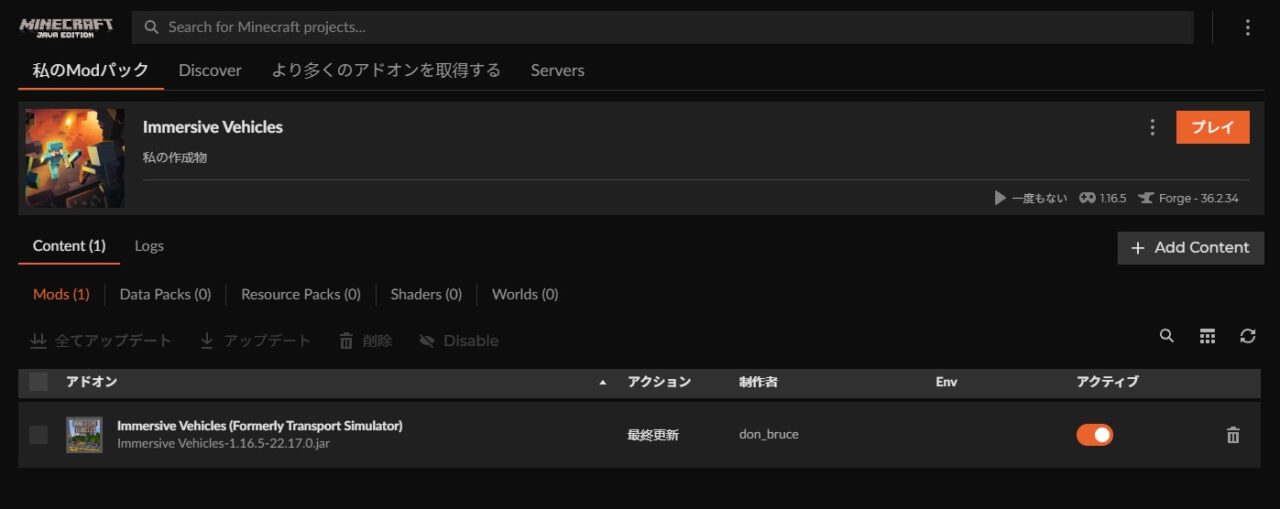Image resolution: width=1280 pixels, height=509 pixels.
Task: Open Immersive Vehicles (Formerly Transport Simulator) mod name
Action: click(260, 426)
